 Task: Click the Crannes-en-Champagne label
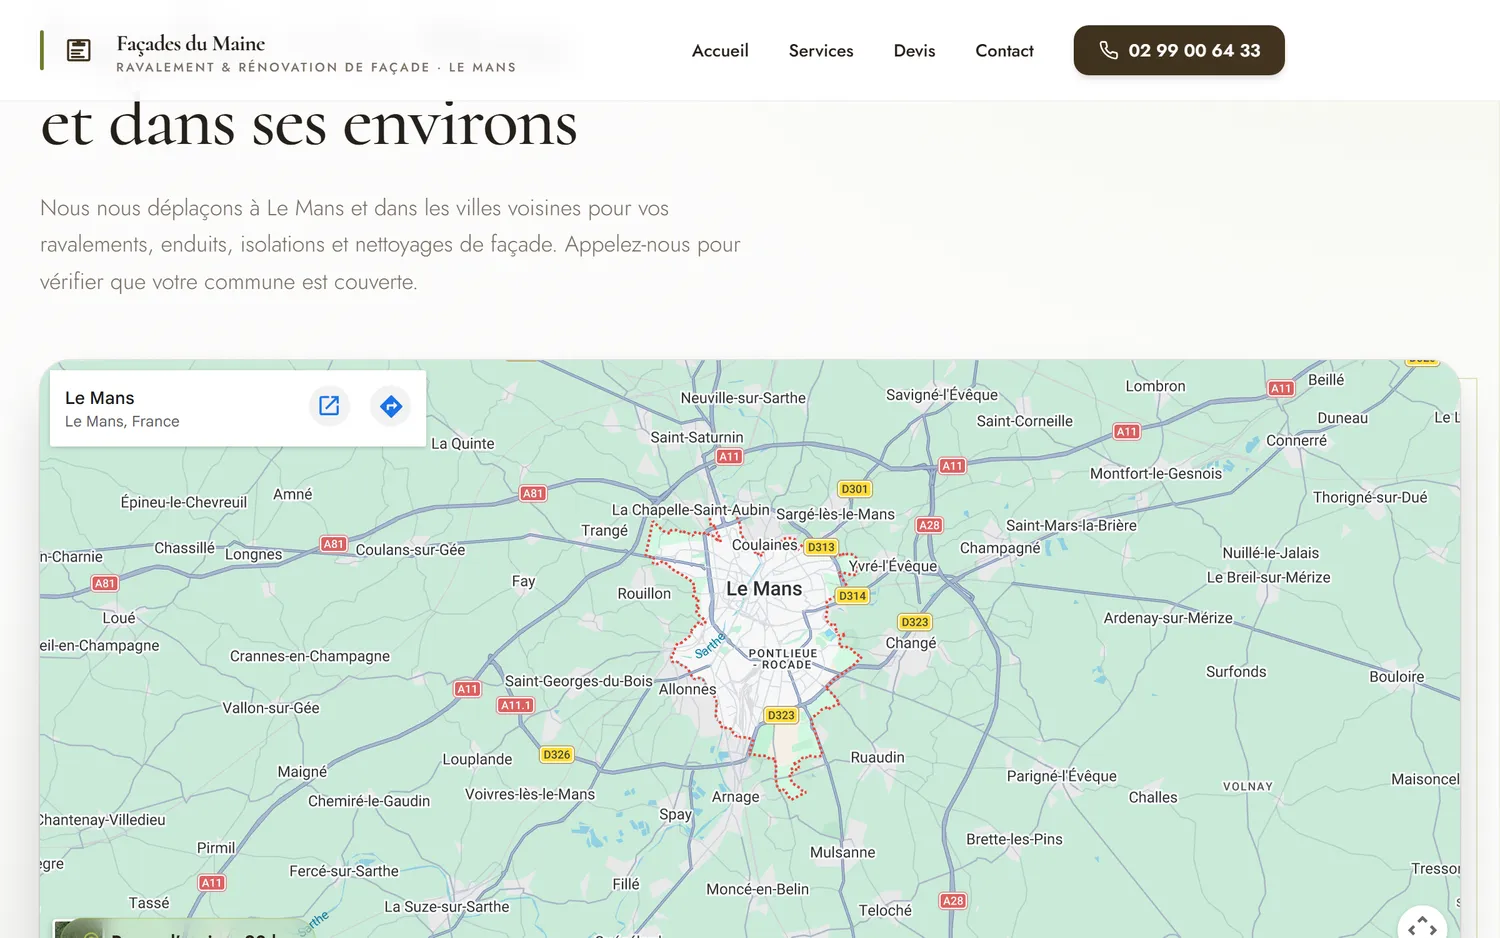tap(310, 656)
